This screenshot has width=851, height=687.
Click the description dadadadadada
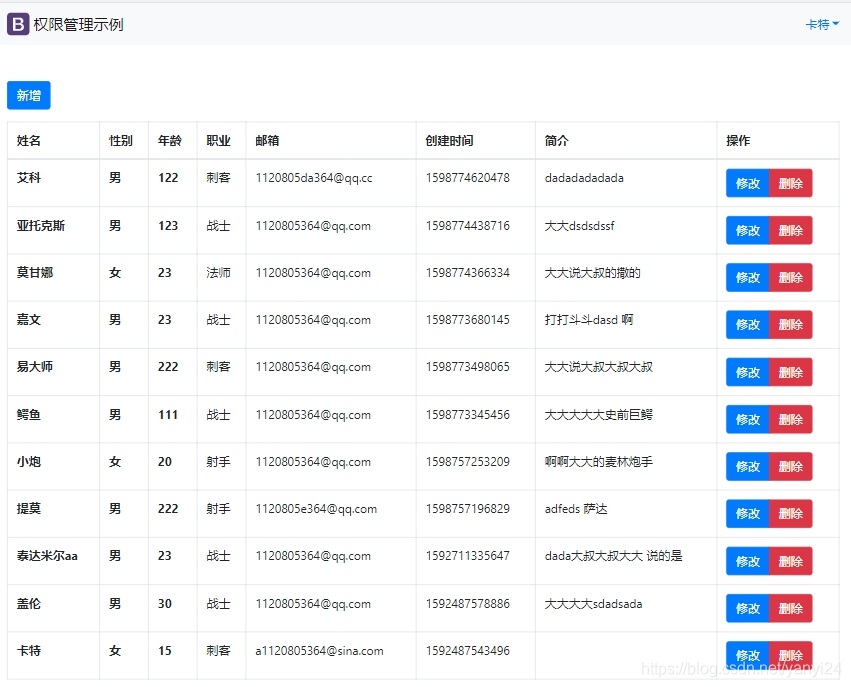584,178
